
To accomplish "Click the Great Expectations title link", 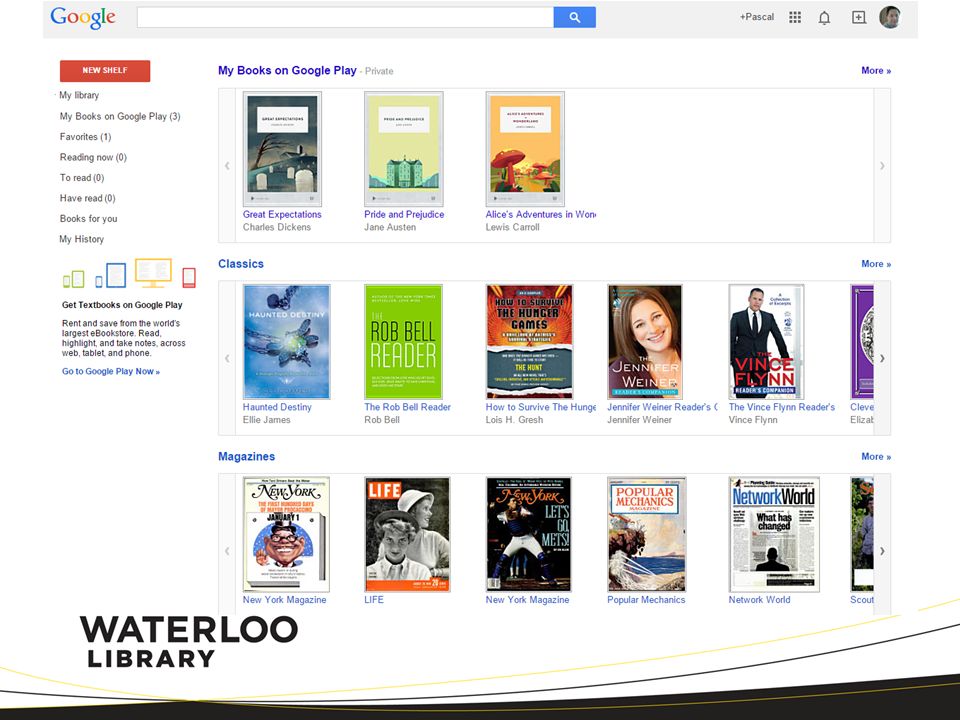I will 282,214.
